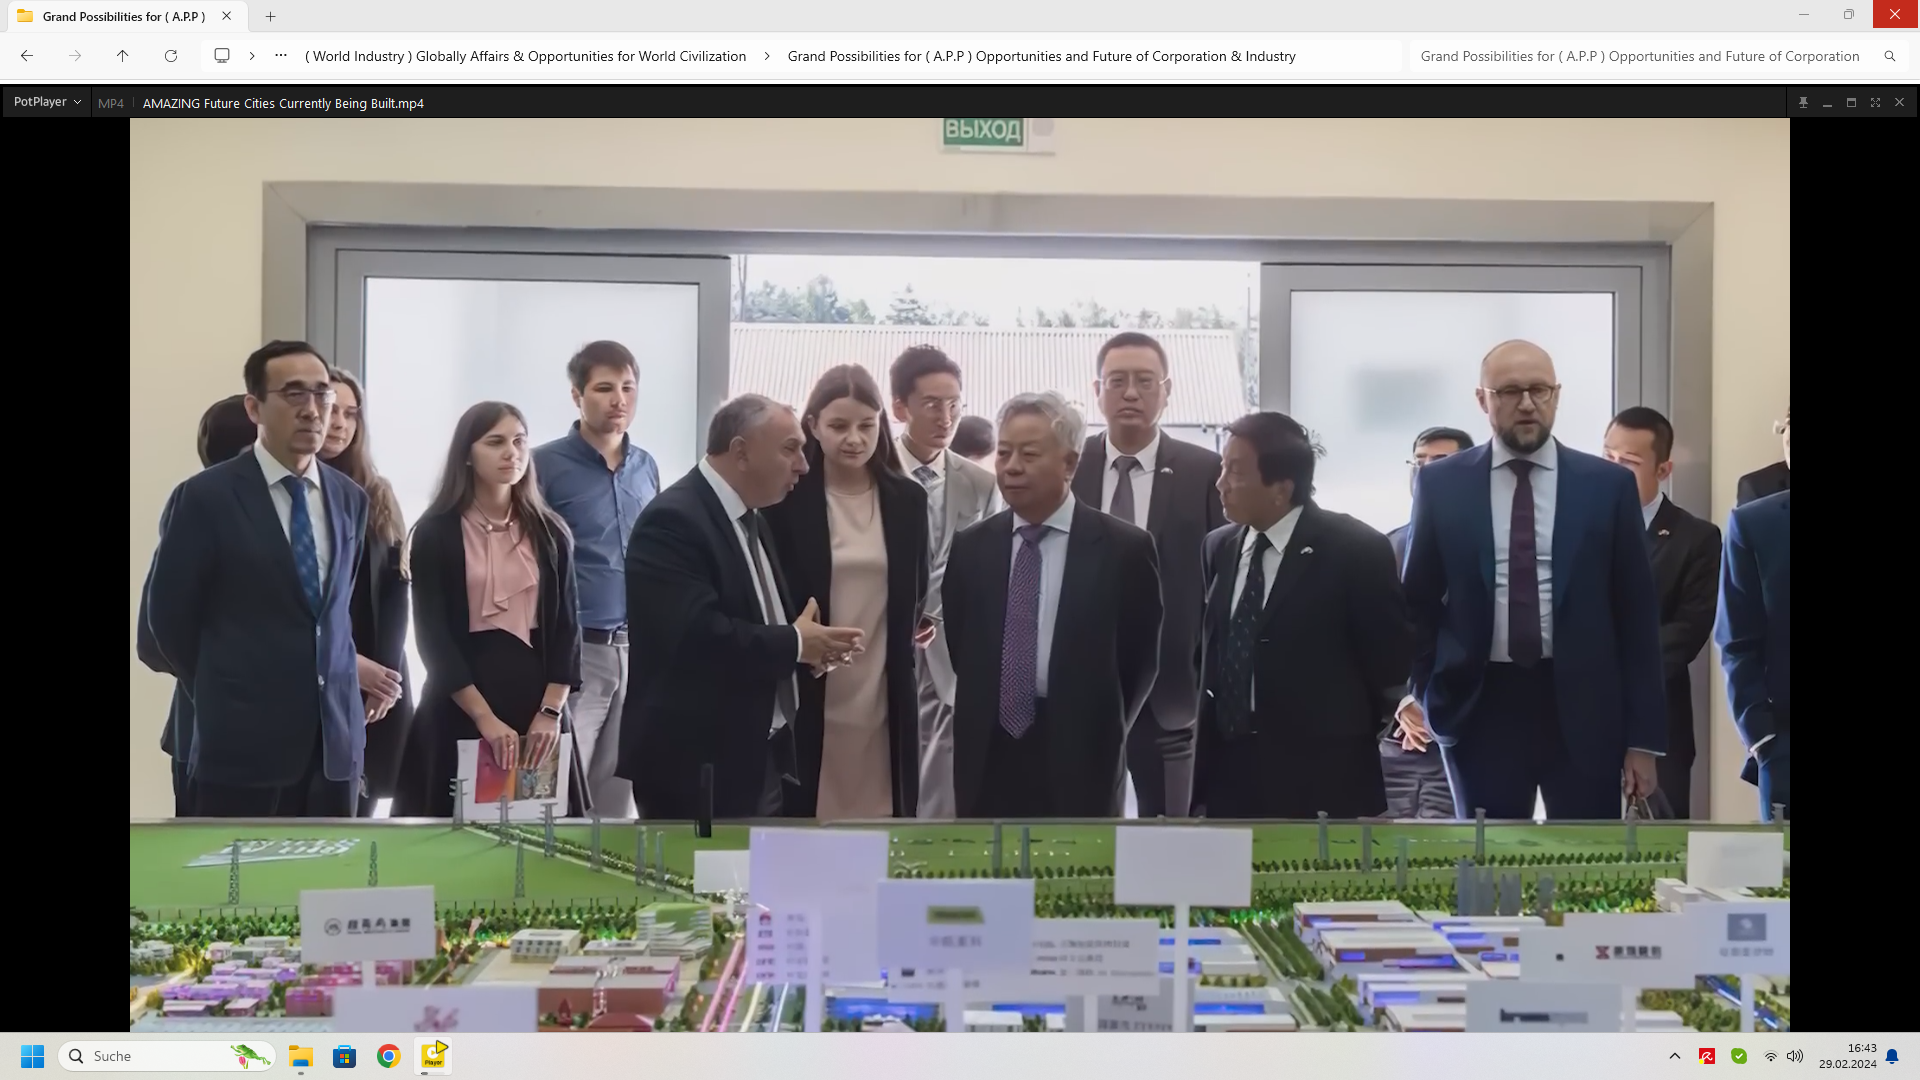1920x1080 pixels.
Task: Open World Industry breadcrumb folder
Action: point(525,56)
